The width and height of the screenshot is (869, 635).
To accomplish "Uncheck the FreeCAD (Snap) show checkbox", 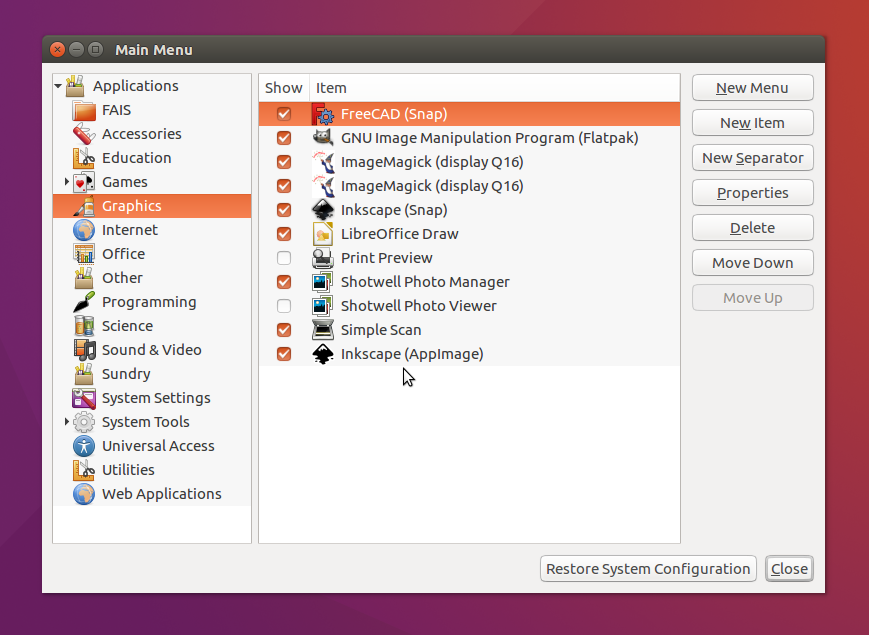I will click(x=284, y=114).
